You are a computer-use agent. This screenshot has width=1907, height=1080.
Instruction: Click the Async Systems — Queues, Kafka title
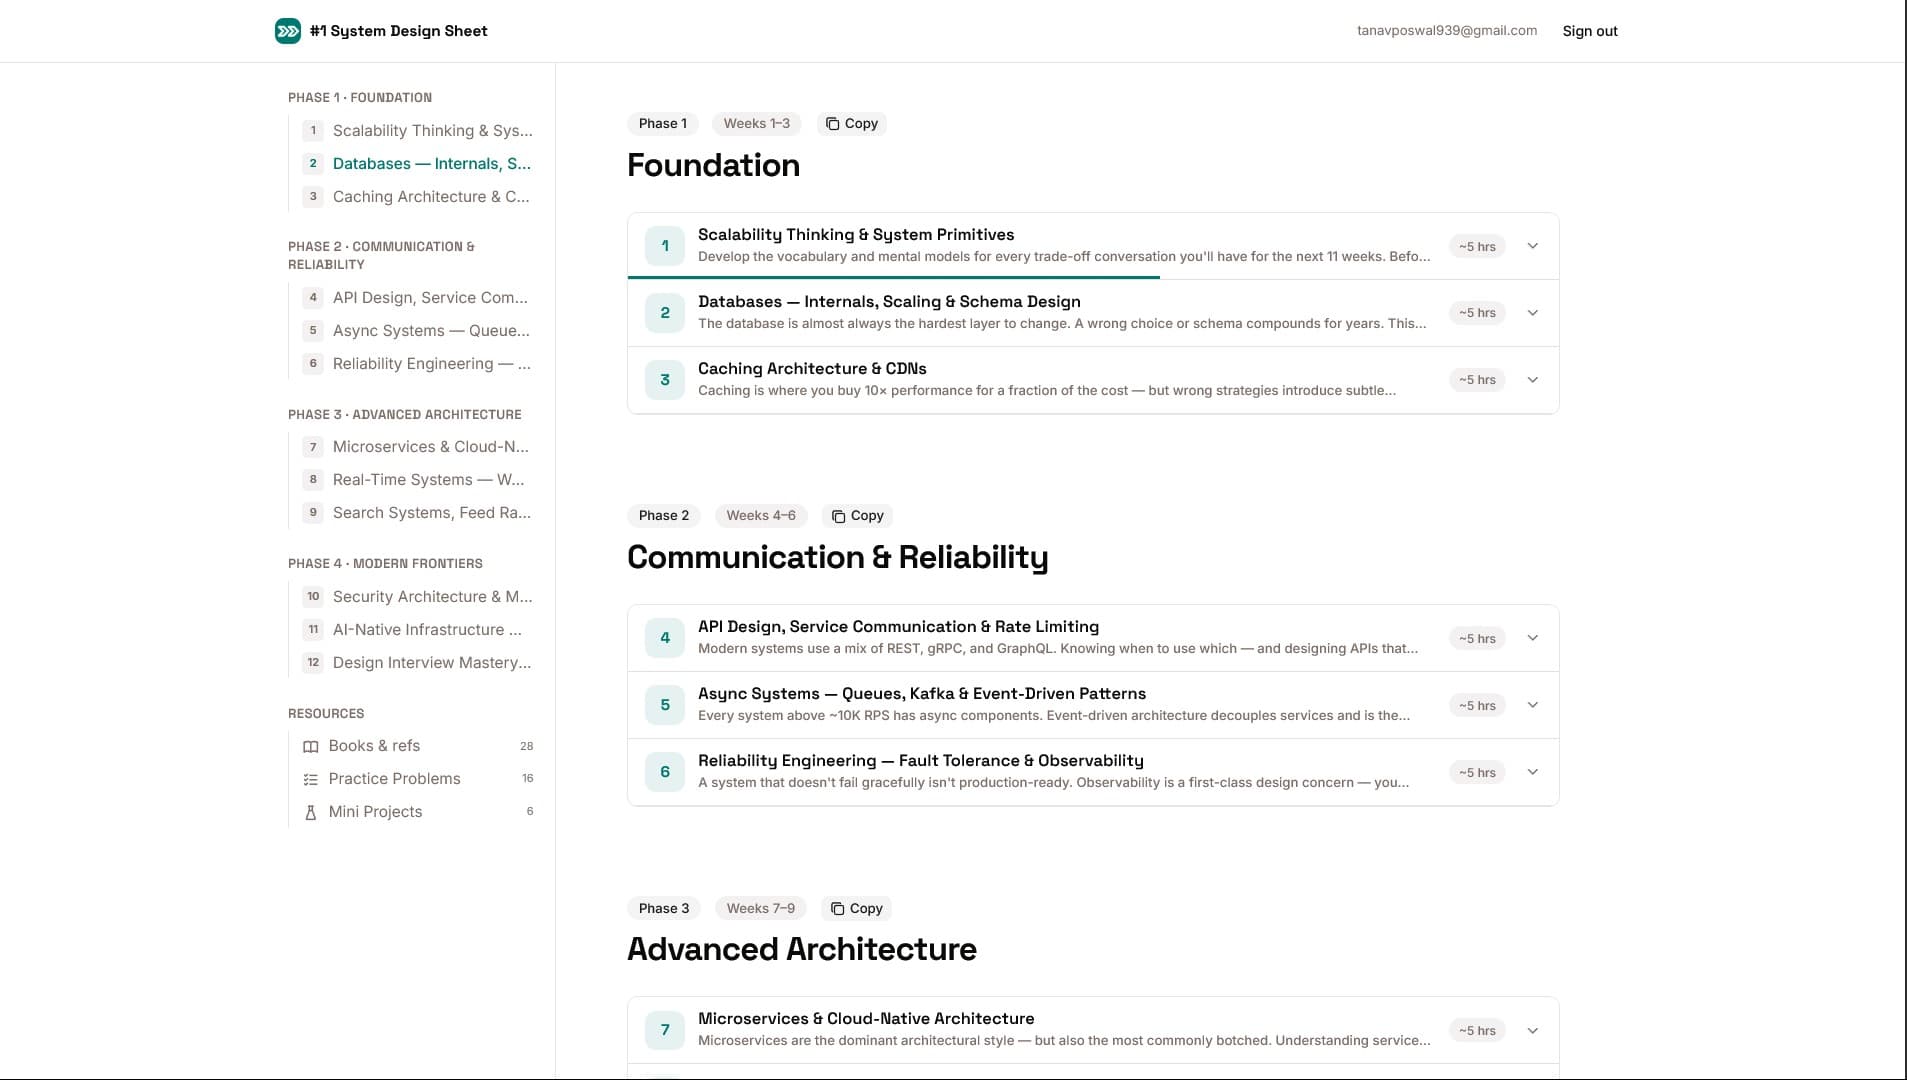coord(922,694)
